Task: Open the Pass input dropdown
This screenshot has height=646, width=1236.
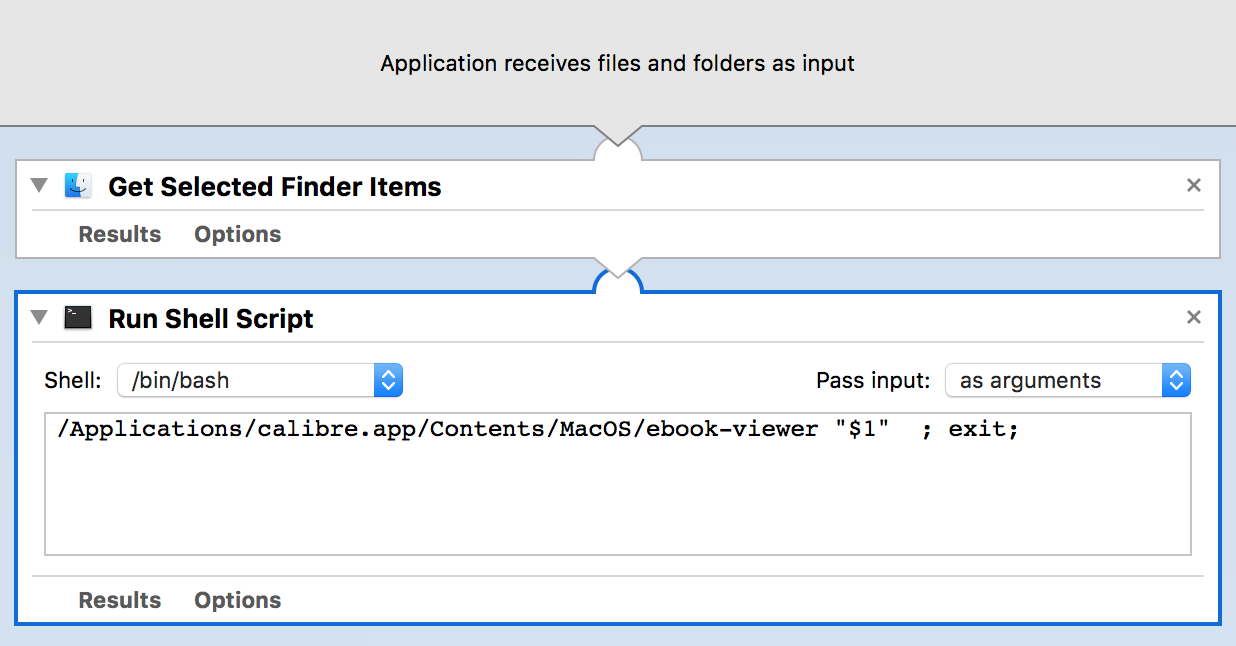Action: 1068,380
